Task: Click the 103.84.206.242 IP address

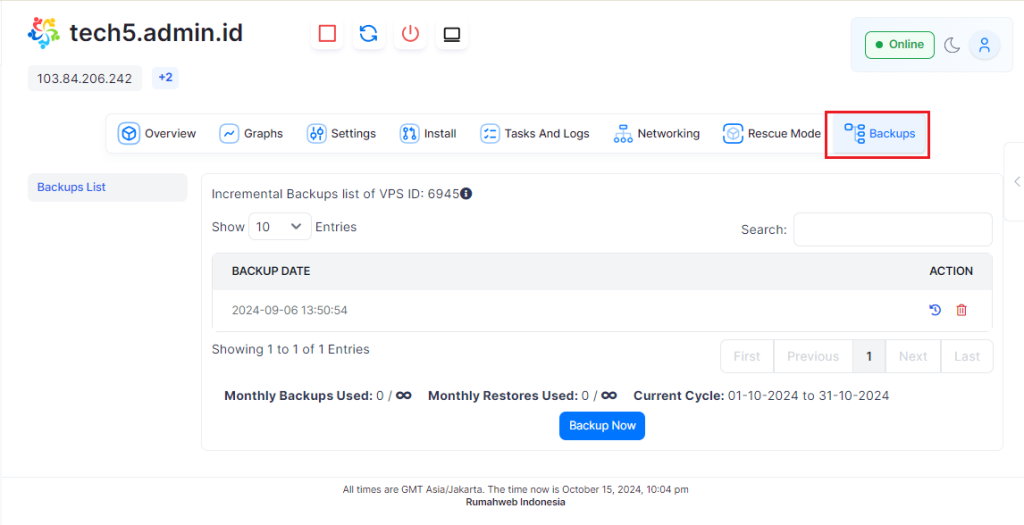Action: click(x=84, y=78)
